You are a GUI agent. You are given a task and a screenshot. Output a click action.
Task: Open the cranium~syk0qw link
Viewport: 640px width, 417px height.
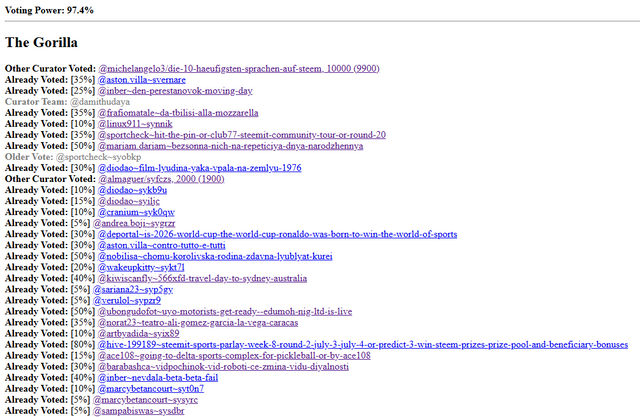tap(136, 212)
